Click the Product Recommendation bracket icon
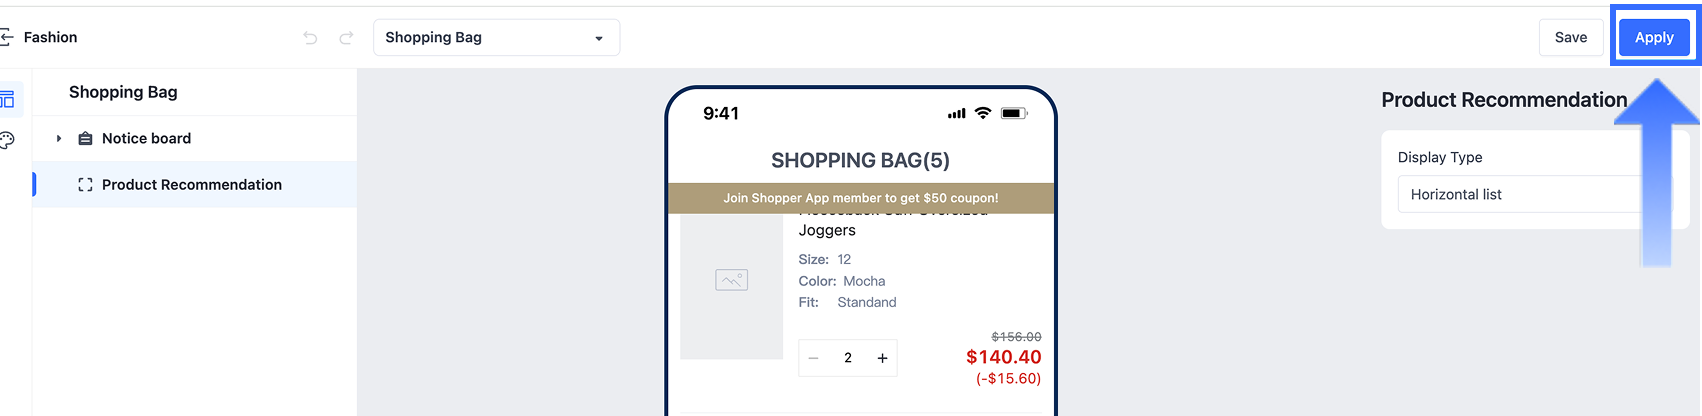 click(x=85, y=185)
